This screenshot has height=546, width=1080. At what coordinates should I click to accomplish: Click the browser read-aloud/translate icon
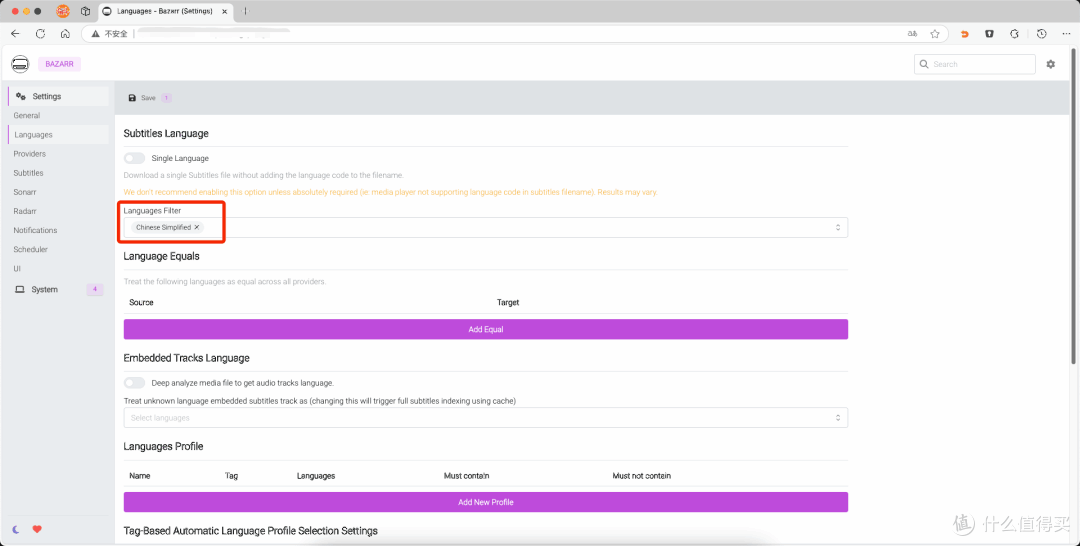[x=913, y=34]
